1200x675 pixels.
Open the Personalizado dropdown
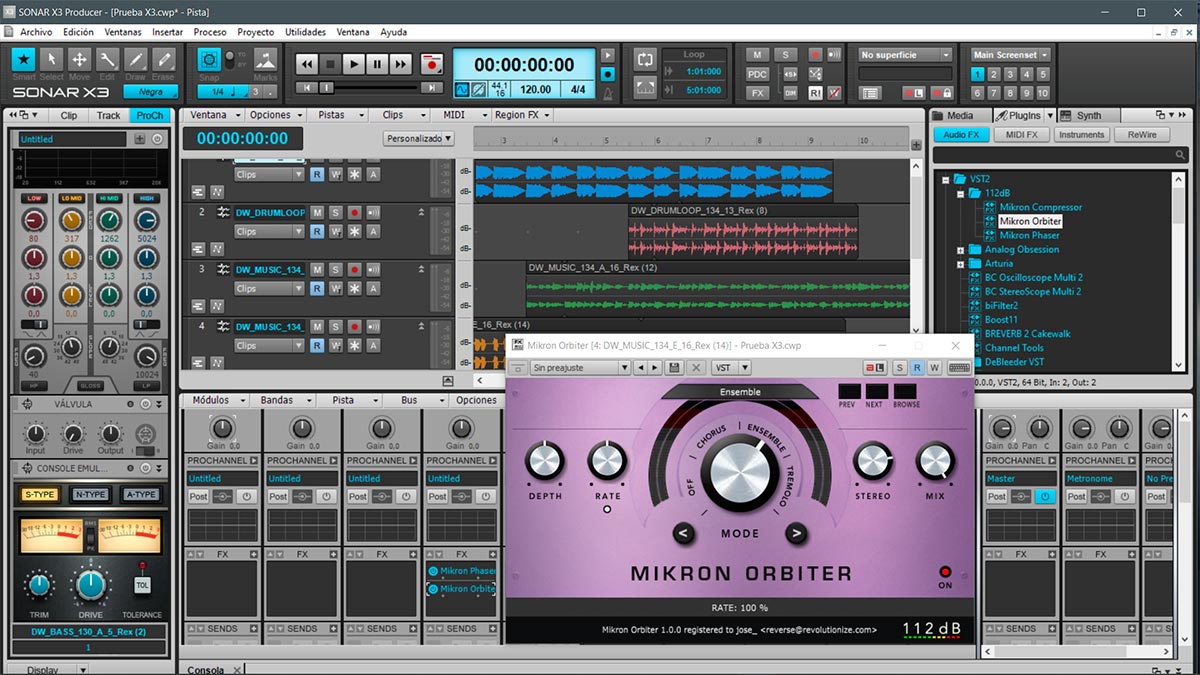(x=418, y=139)
